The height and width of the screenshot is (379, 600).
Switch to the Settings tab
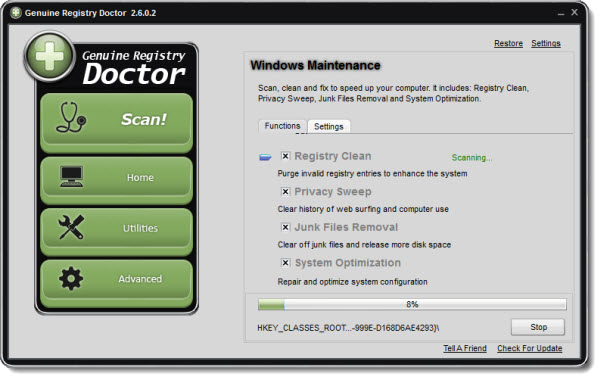329,126
